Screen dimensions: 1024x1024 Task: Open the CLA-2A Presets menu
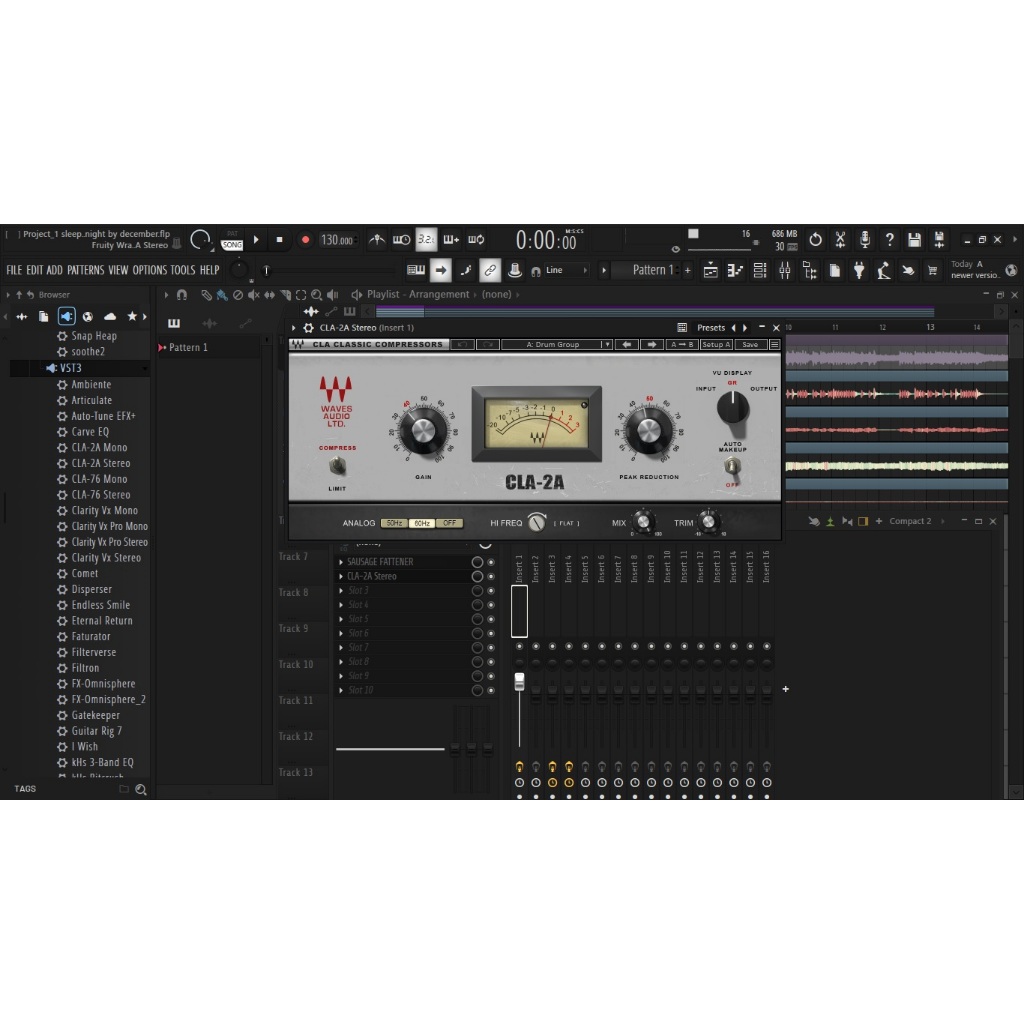tap(711, 328)
